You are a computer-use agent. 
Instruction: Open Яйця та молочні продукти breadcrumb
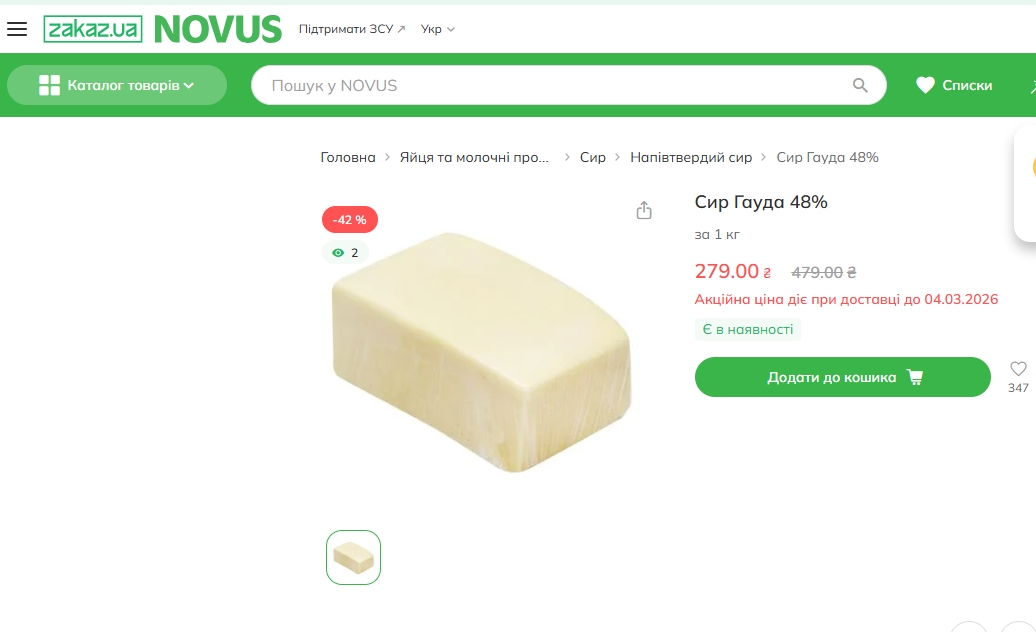[474, 157]
